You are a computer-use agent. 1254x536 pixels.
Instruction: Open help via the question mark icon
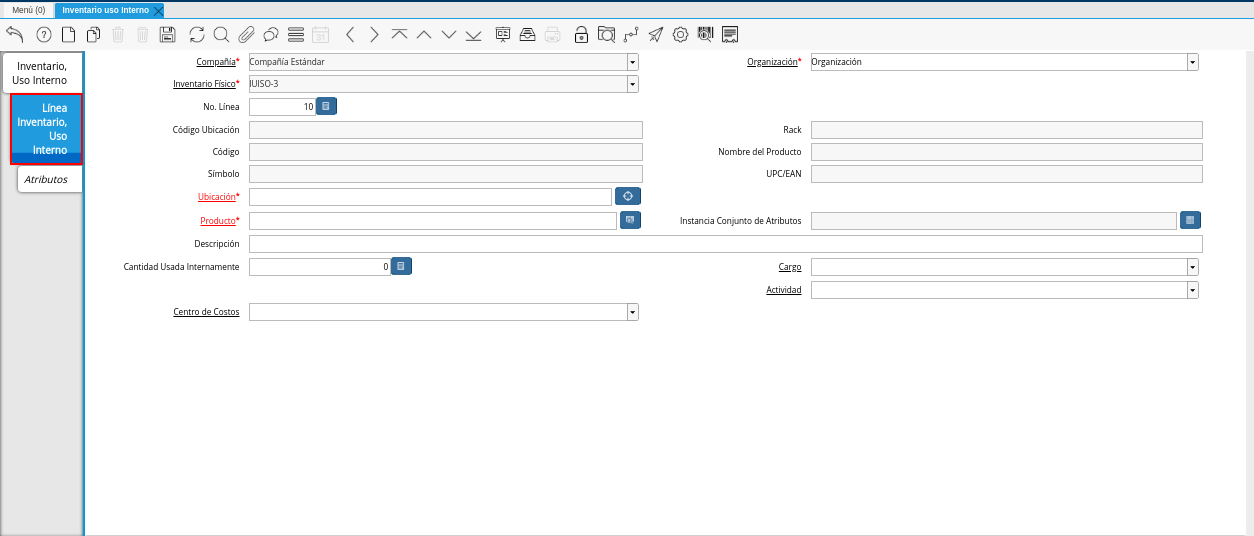click(x=44, y=35)
